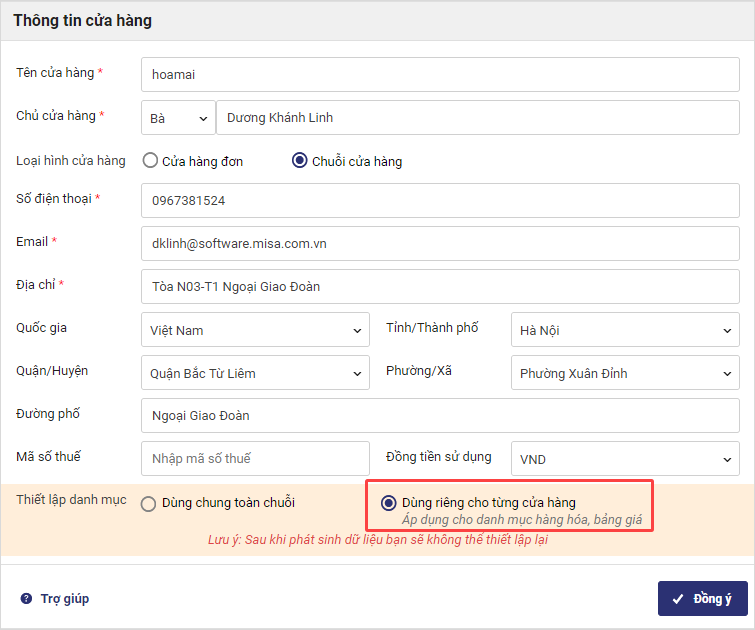
Task: Click the address field 'Tòa N03-T1 Ngoại Giao Đoàn'
Action: 440,287
